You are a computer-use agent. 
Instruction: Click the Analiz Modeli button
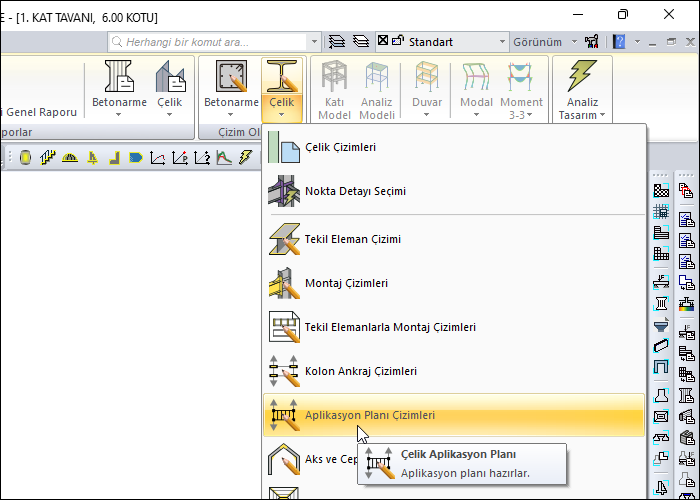coord(377,89)
